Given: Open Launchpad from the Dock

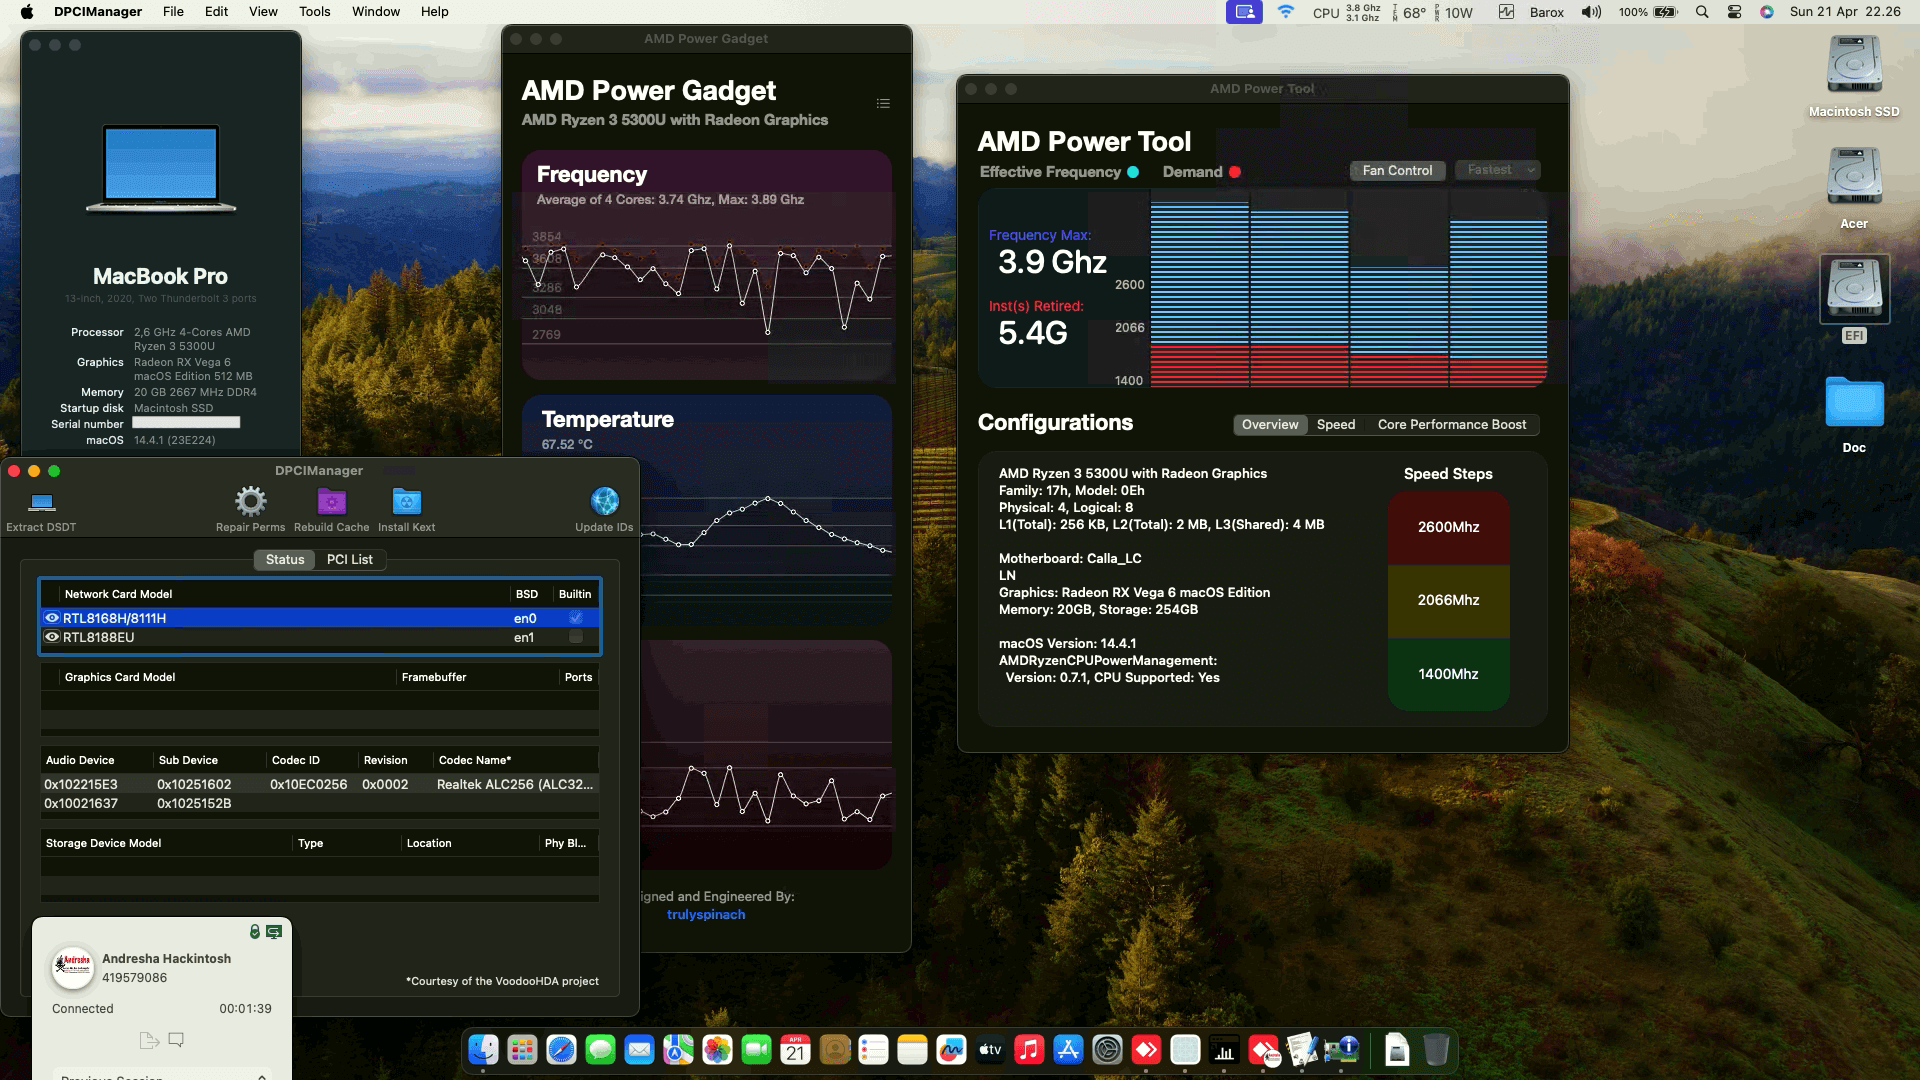Looking at the screenshot, I should (522, 1049).
